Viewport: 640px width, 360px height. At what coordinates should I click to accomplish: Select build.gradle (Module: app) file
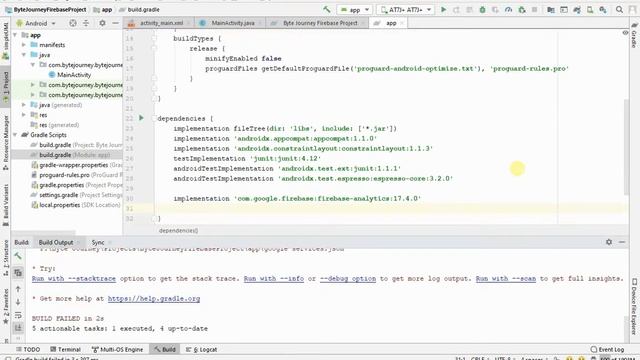pos(67,155)
